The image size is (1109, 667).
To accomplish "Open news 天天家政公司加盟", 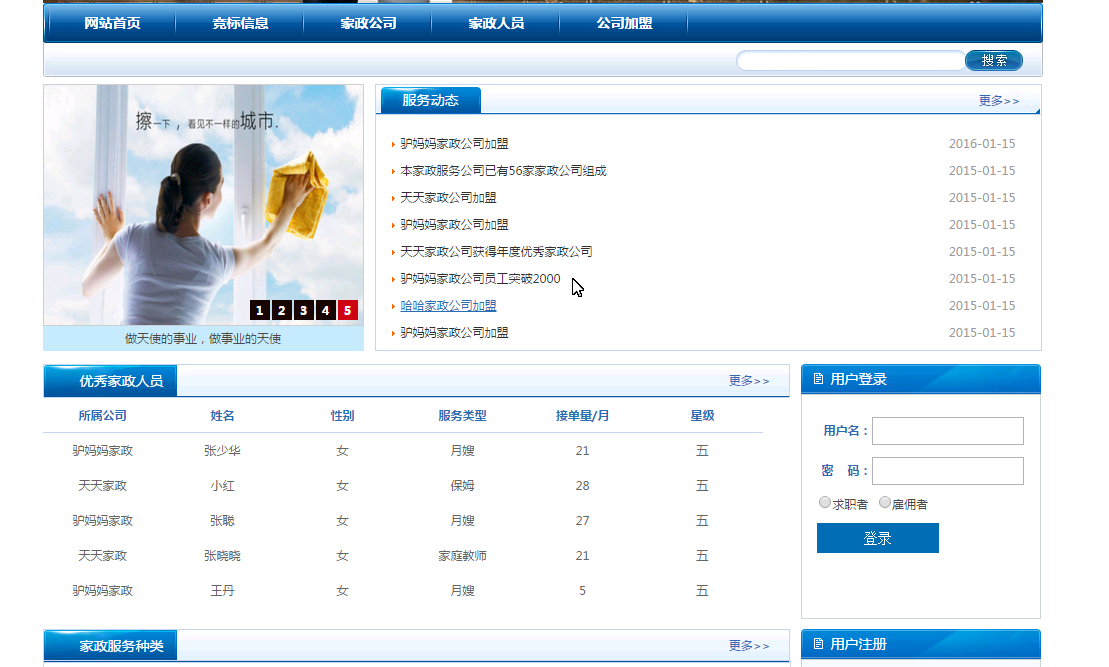I will click(448, 198).
